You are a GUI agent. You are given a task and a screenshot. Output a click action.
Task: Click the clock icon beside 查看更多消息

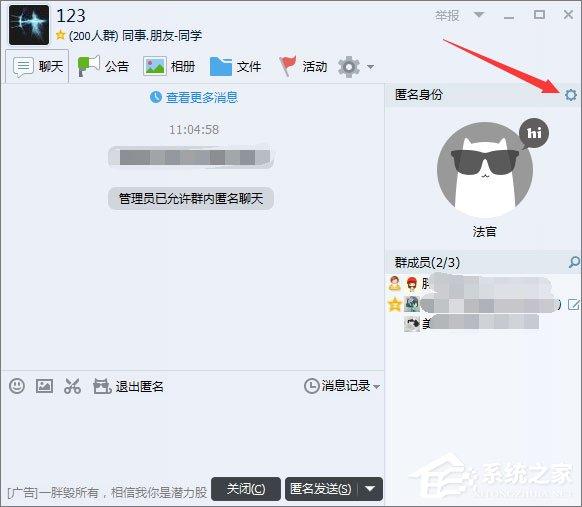pos(156,97)
